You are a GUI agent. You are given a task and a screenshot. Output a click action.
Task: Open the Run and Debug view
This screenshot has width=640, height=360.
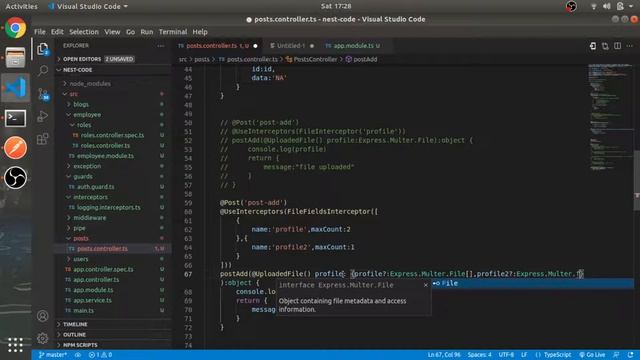pos(43,116)
